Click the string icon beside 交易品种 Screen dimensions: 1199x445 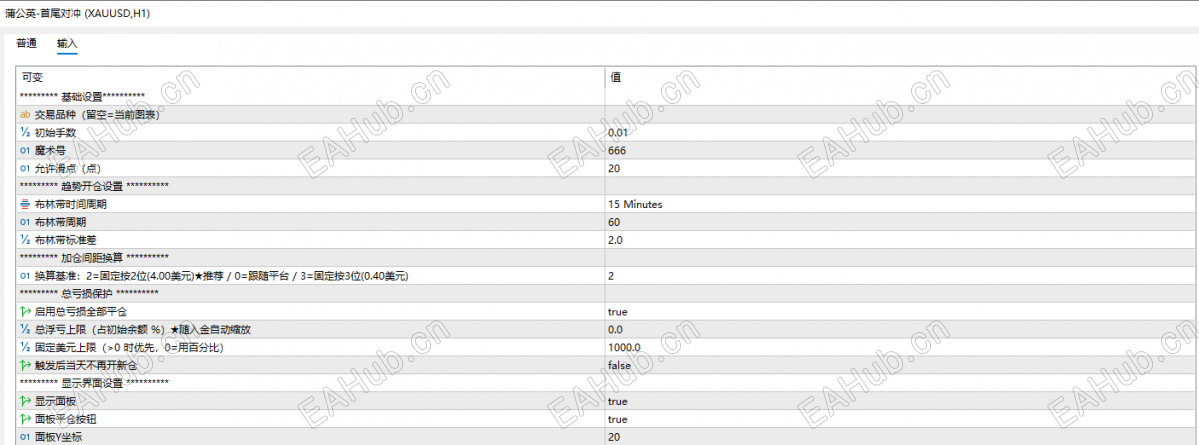click(25, 115)
